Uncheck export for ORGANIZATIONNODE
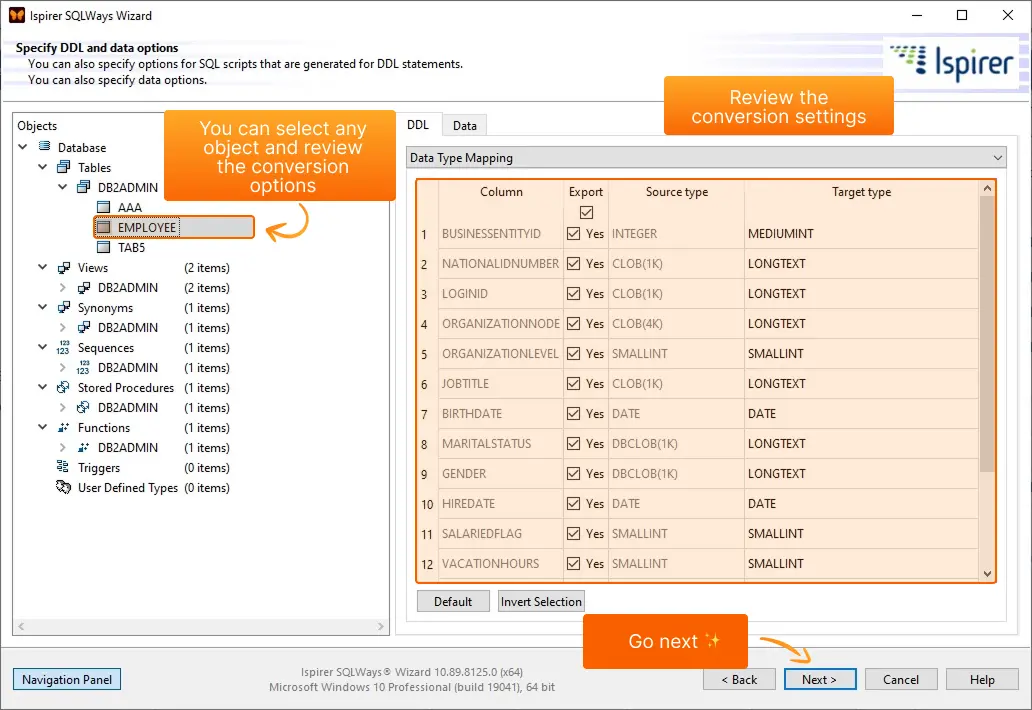The width and height of the screenshot is (1032, 710). (573, 323)
